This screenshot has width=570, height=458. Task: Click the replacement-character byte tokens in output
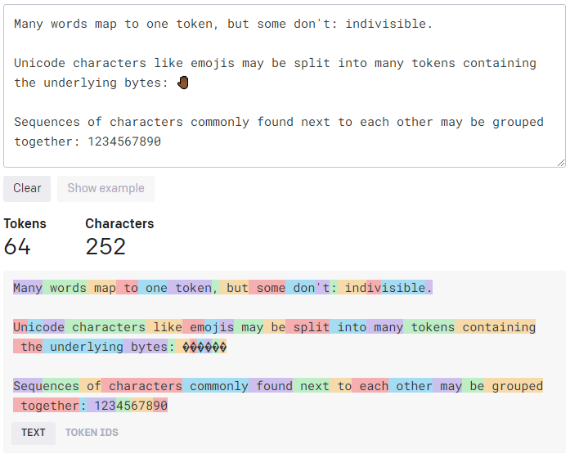(x=204, y=347)
